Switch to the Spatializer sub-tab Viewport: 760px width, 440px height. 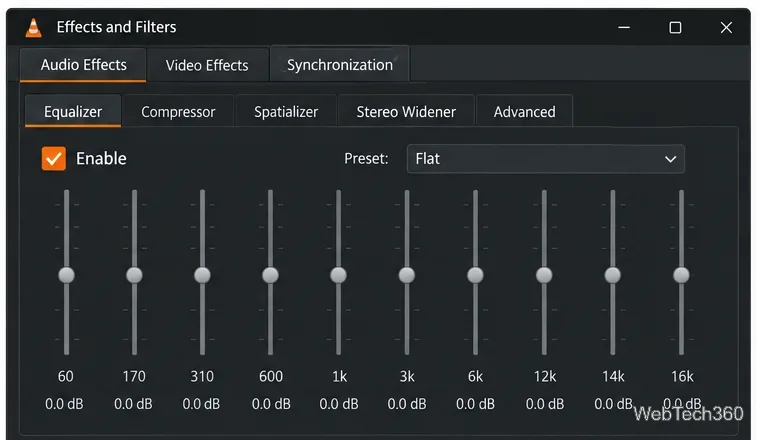click(286, 112)
